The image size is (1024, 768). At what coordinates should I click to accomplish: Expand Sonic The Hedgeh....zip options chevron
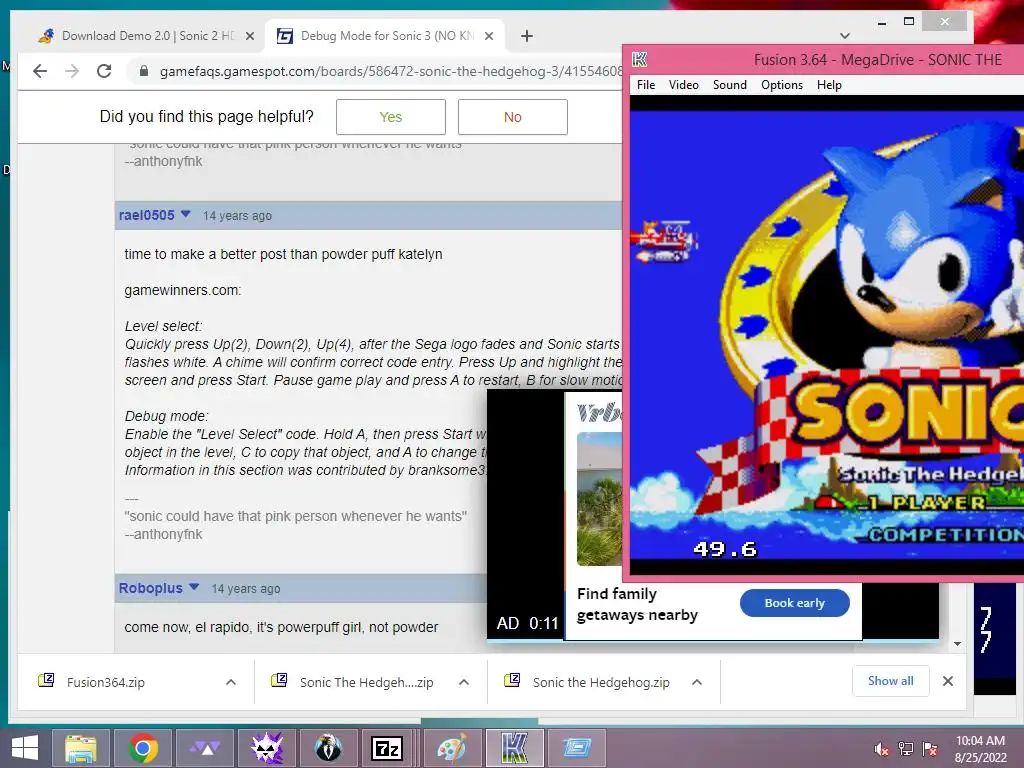pos(464,682)
